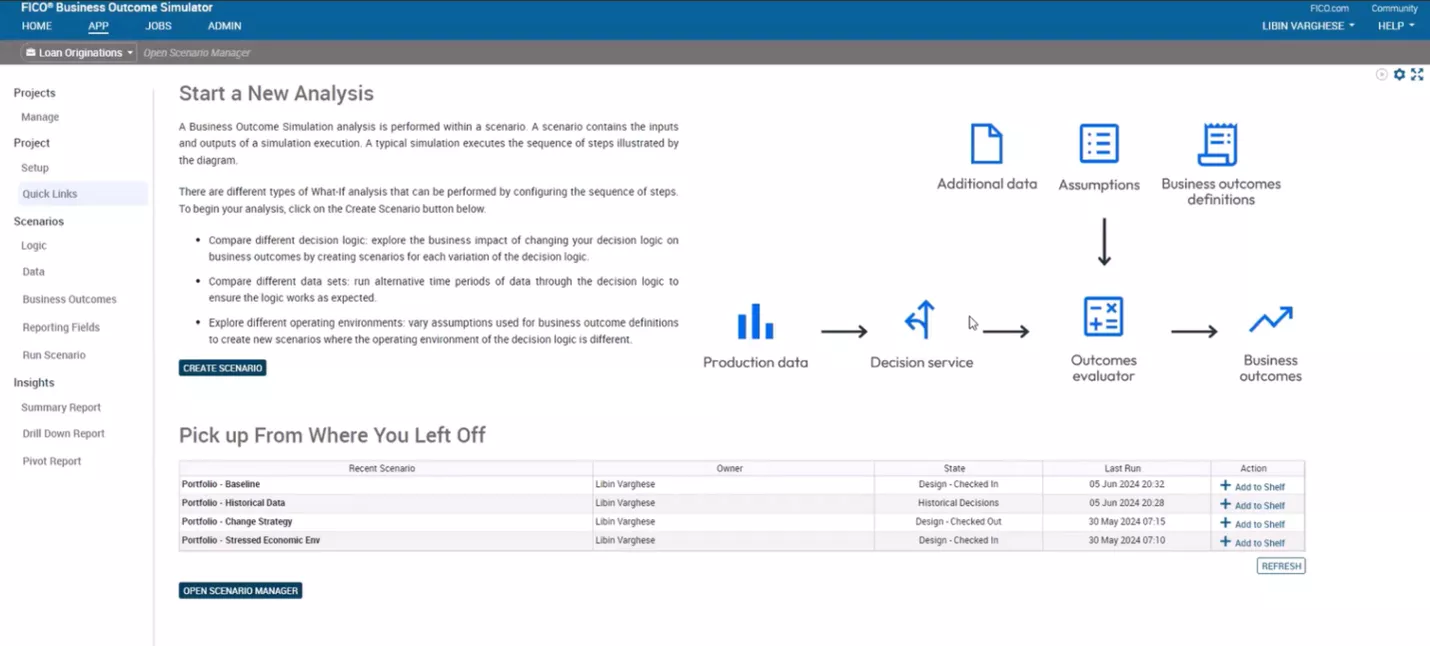Toggle fullscreen with the expand arrows icon
1430x646 pixels.
coord(1417,75)
